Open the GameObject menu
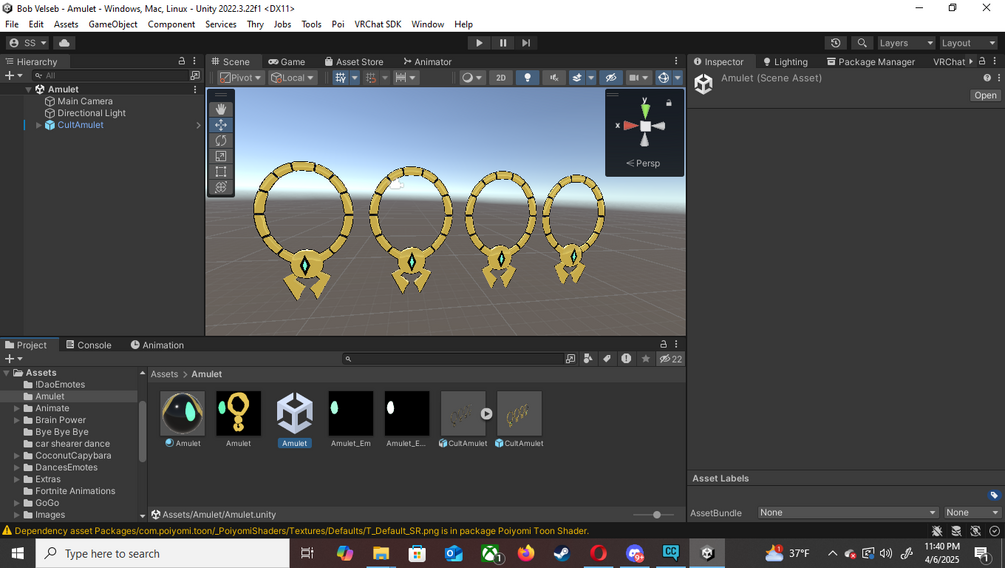Viewport: 1005px width, 568px height. point(113,24)
